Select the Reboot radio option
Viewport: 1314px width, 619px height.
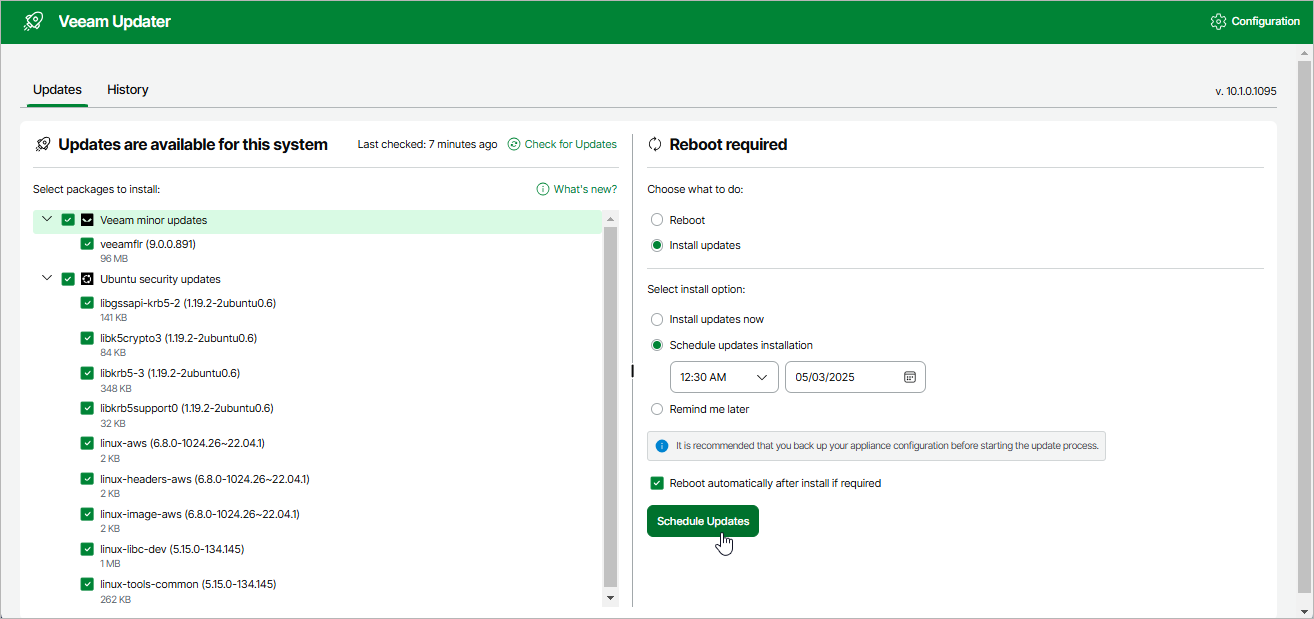[x=657, y=220]
